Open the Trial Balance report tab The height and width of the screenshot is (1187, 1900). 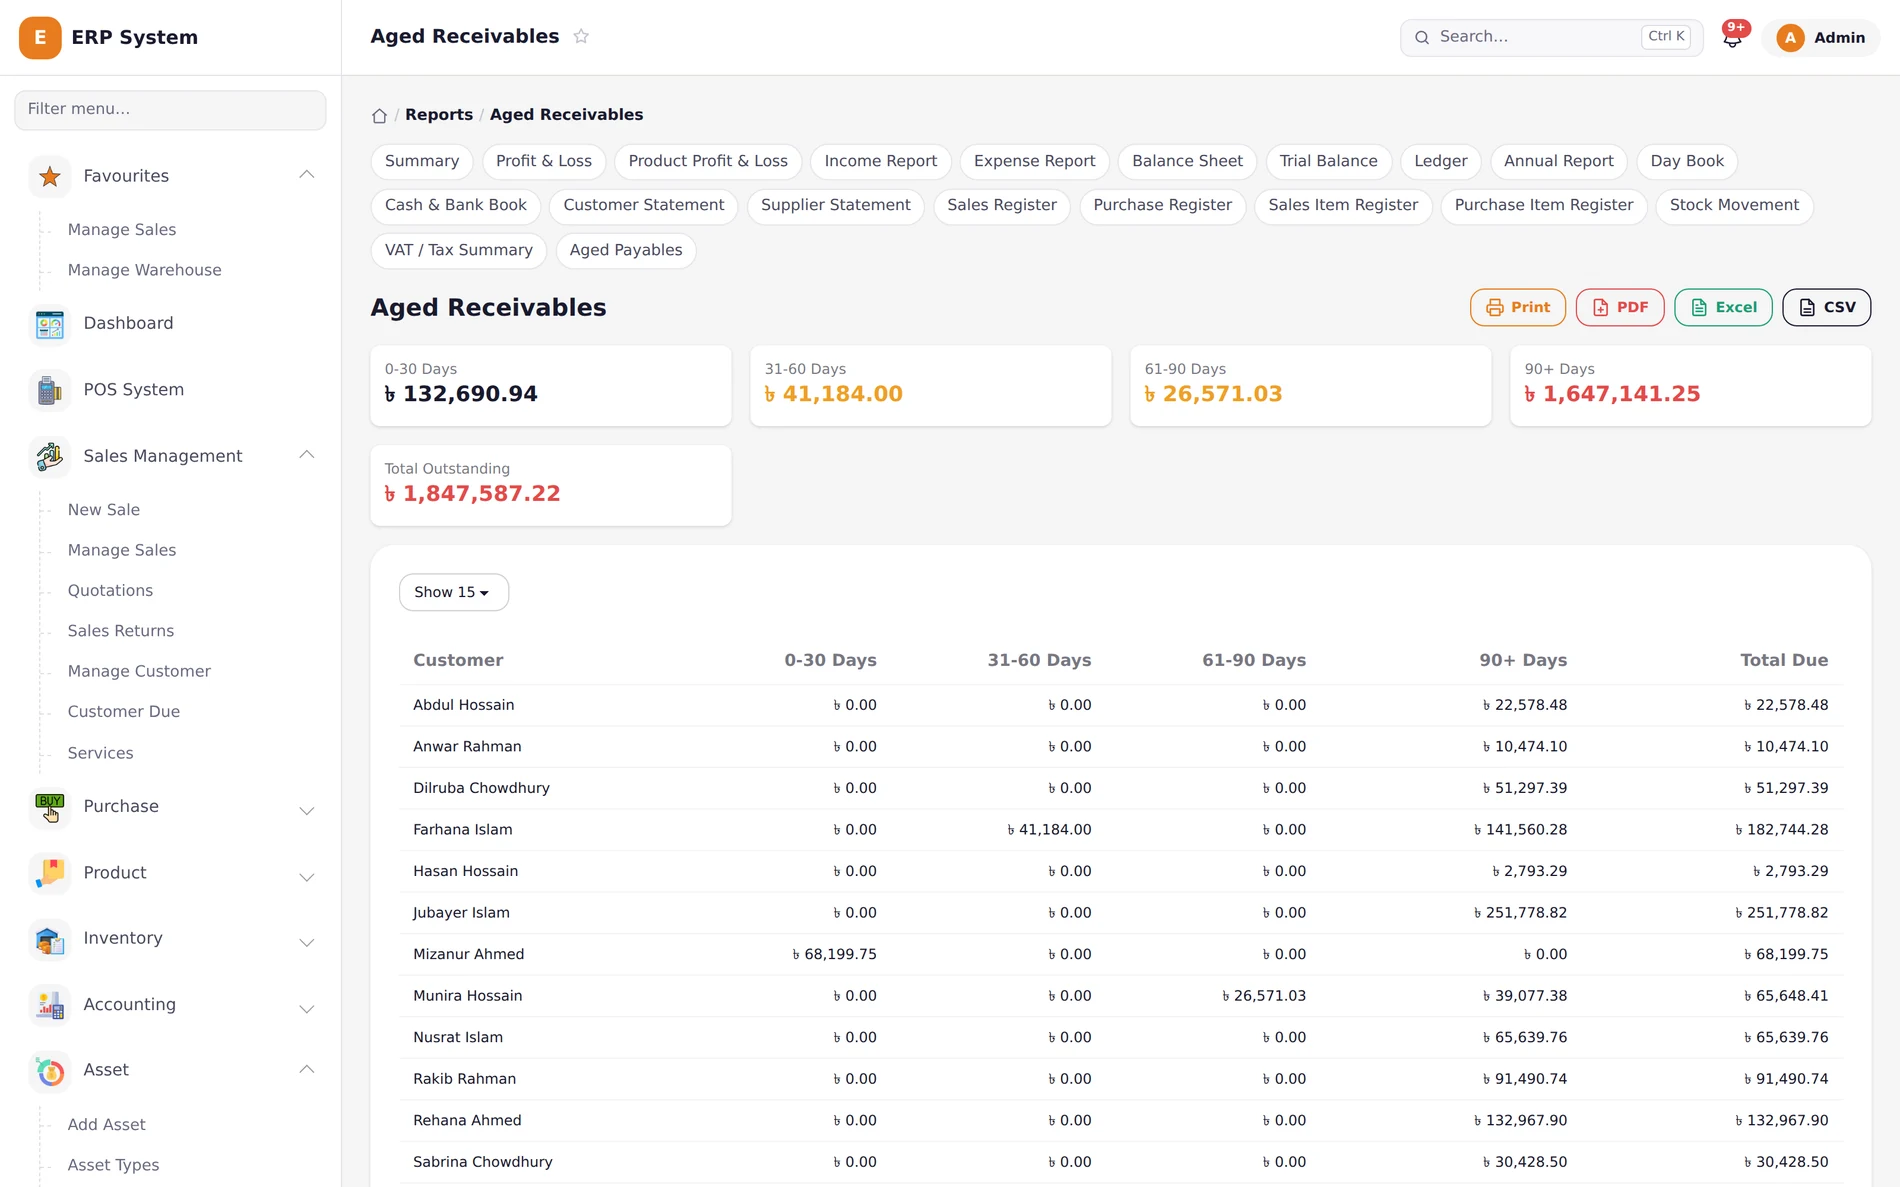1328,161
